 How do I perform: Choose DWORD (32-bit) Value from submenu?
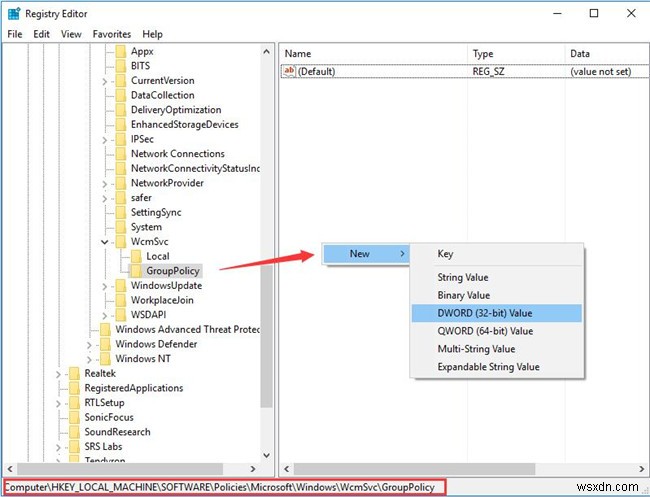(497, 313)
